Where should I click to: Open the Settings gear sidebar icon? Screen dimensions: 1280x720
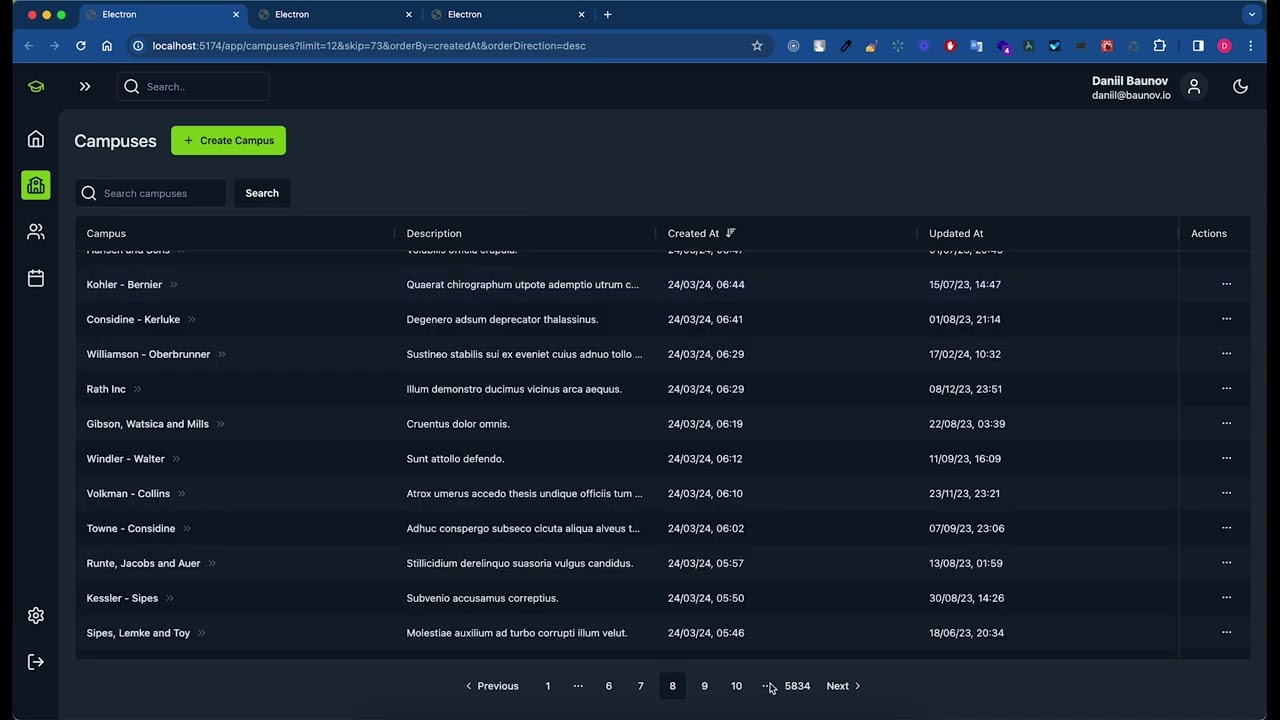[36, 616]
